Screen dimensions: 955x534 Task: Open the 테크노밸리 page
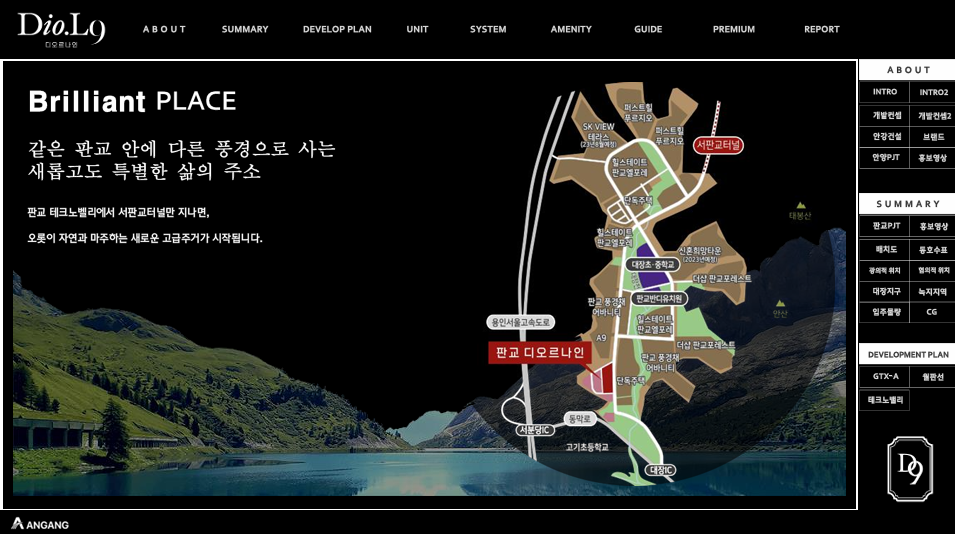click(884, 400)
